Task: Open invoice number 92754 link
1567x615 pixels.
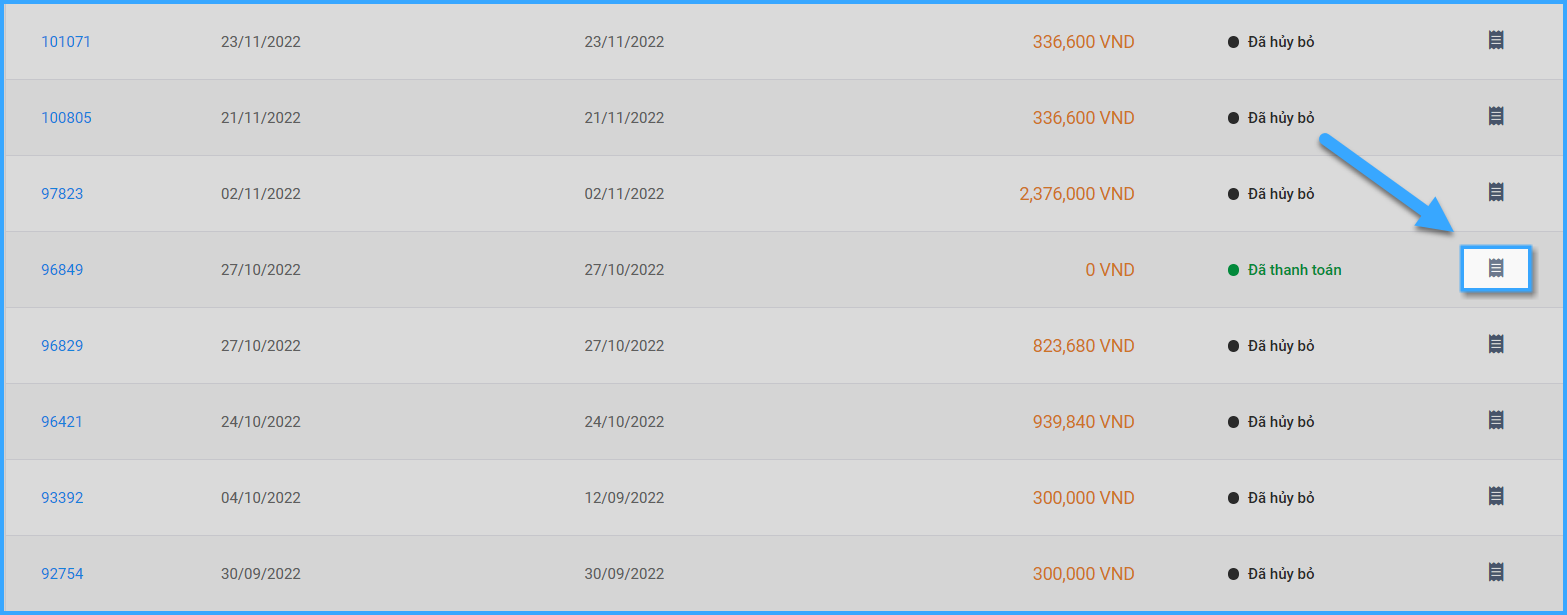Action: pos(62,574)
